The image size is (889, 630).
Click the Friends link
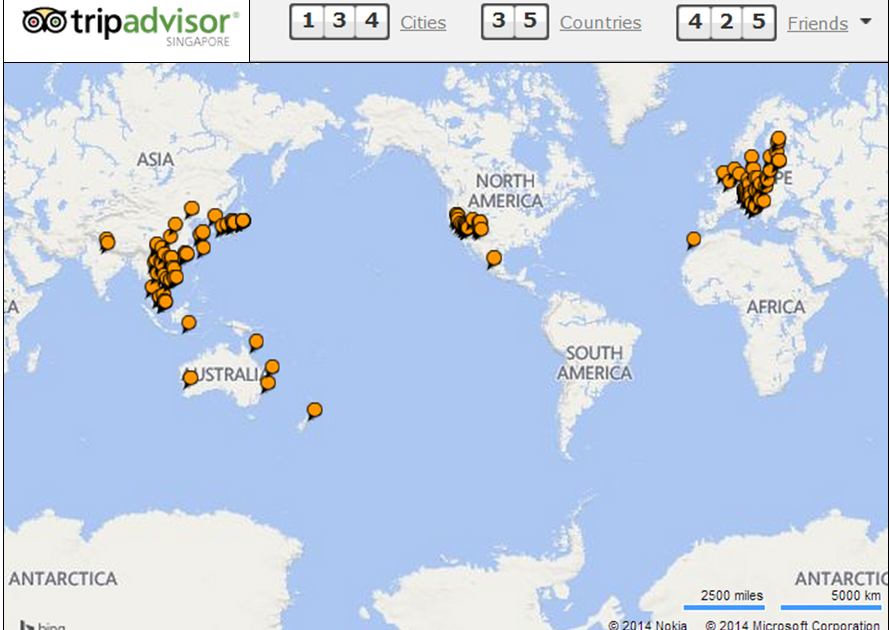817,23
